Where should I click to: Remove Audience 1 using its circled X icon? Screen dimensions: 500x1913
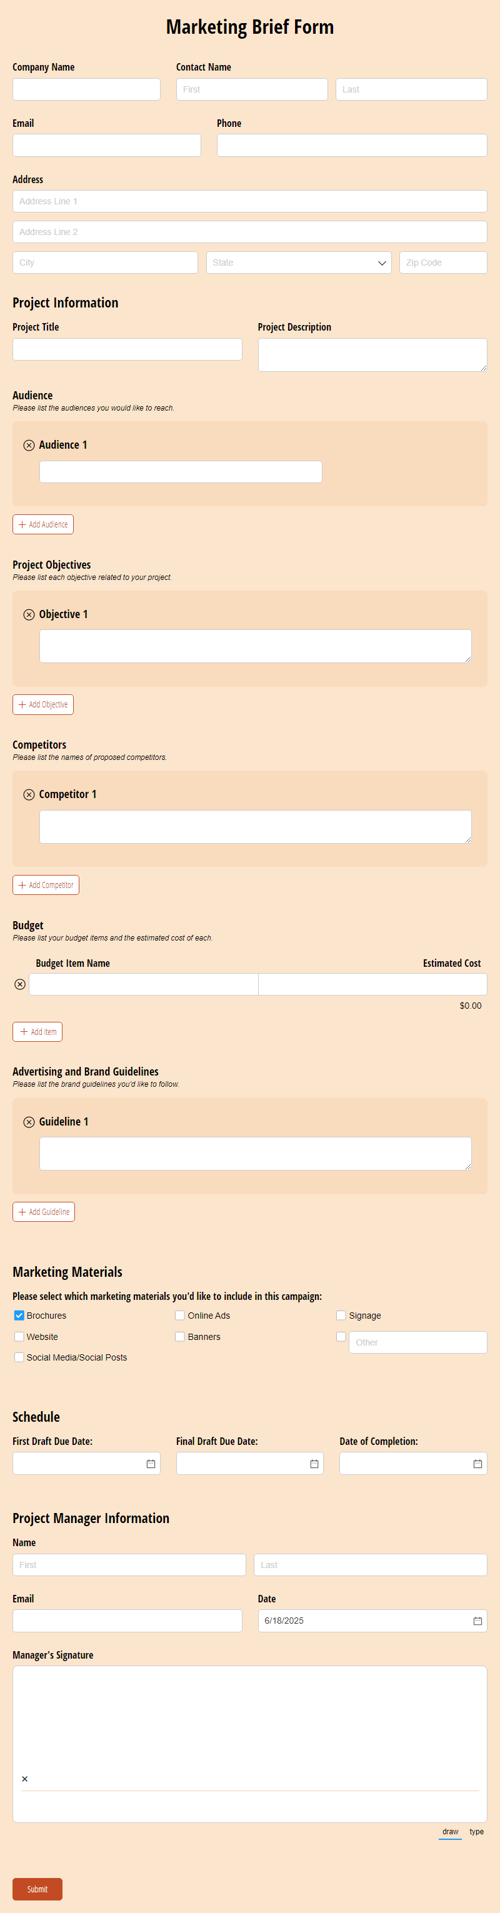click(29, 445)
